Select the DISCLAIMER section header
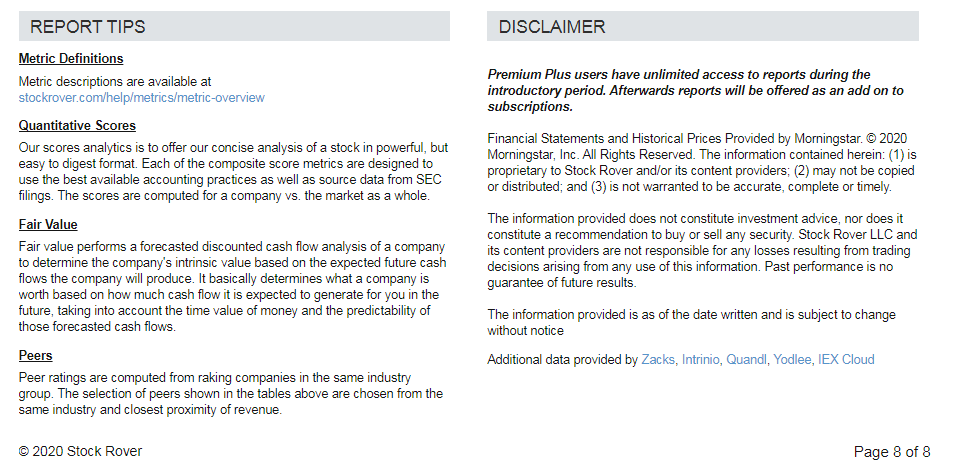Image resolution: width=954 pixels, height=461 pixels. [x=703, y=26]
